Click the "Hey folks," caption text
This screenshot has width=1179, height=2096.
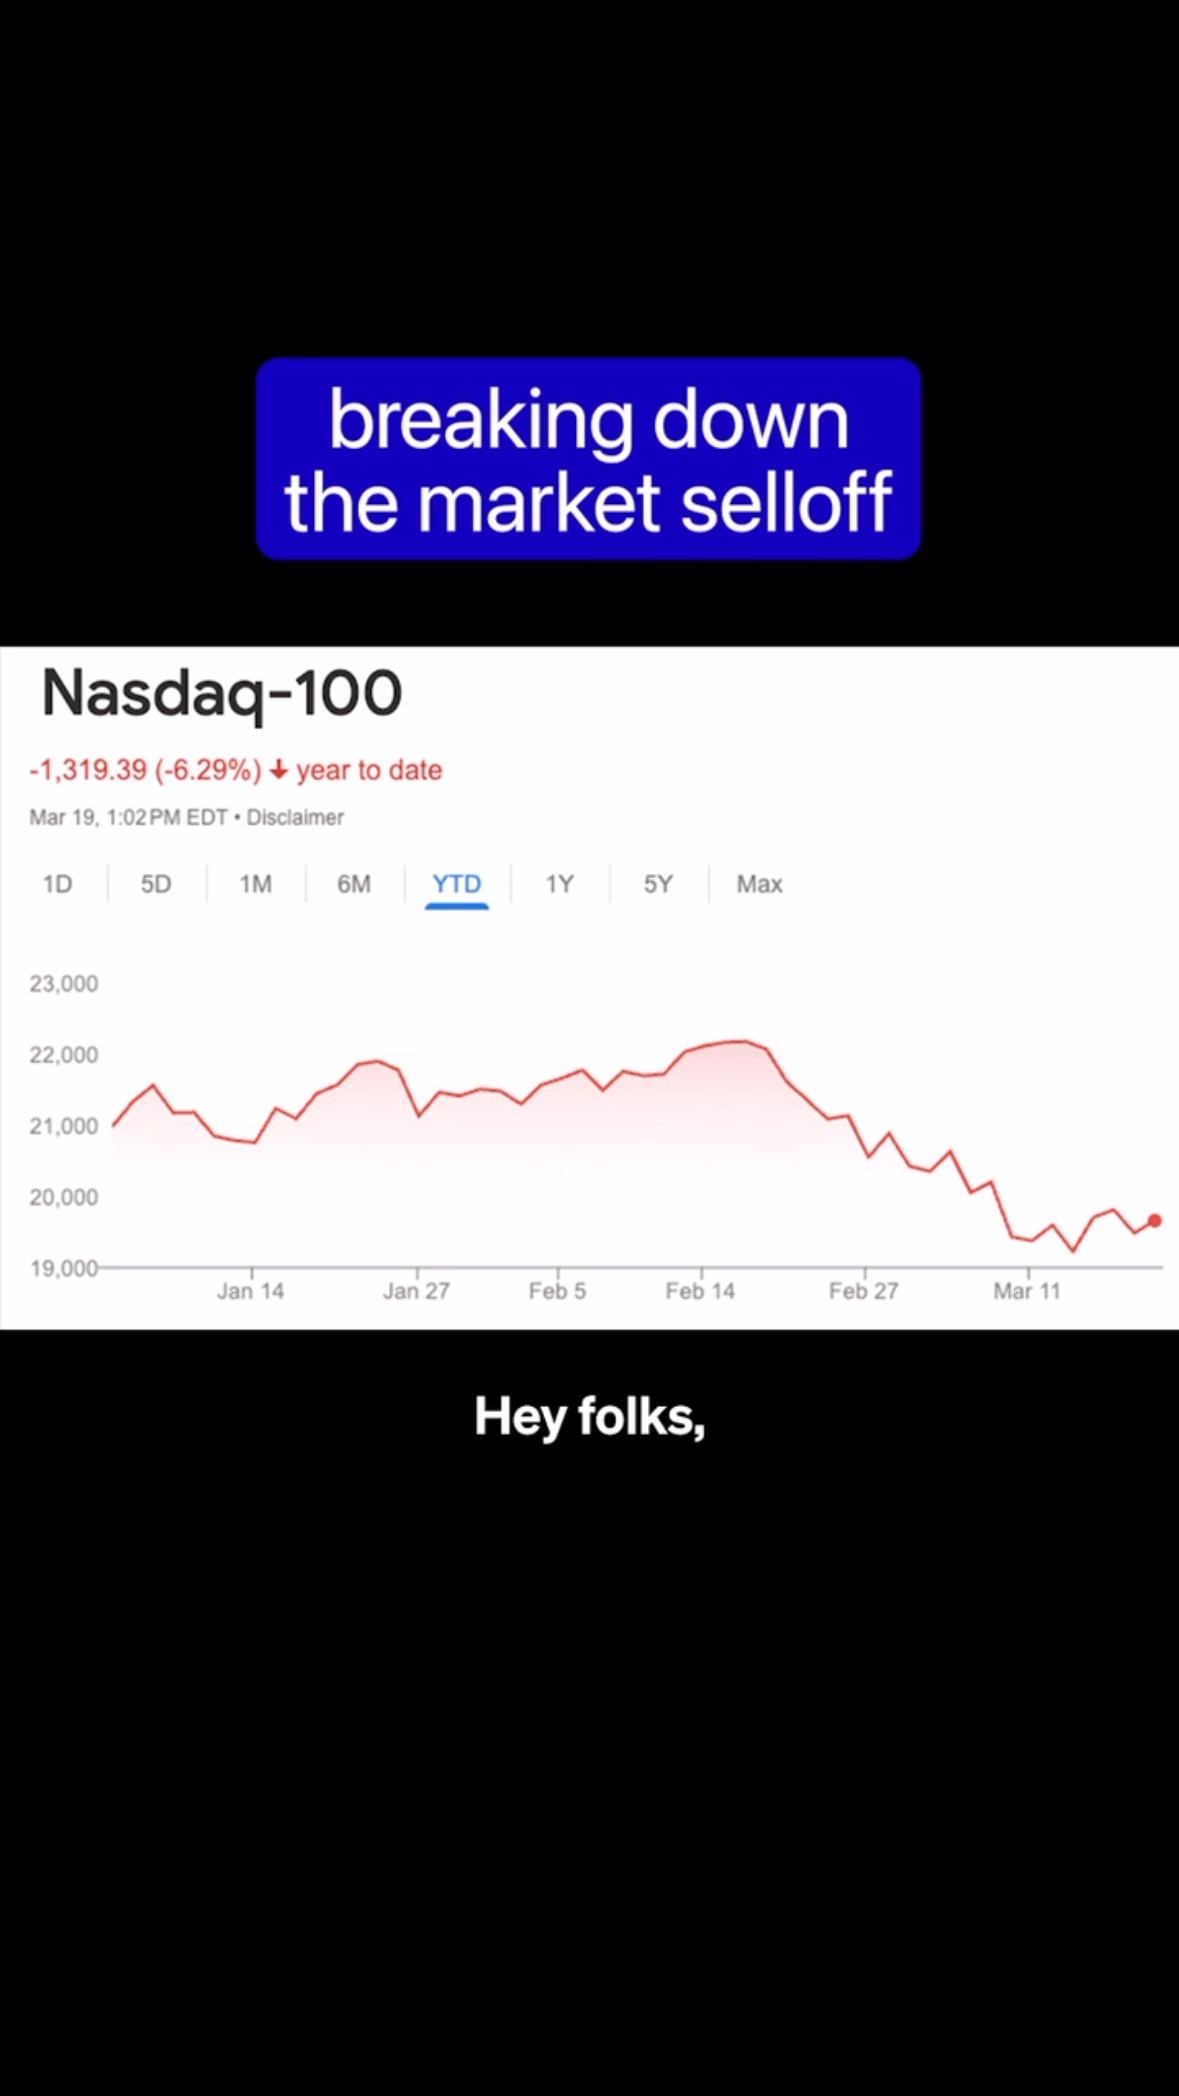click(590, 1417)
